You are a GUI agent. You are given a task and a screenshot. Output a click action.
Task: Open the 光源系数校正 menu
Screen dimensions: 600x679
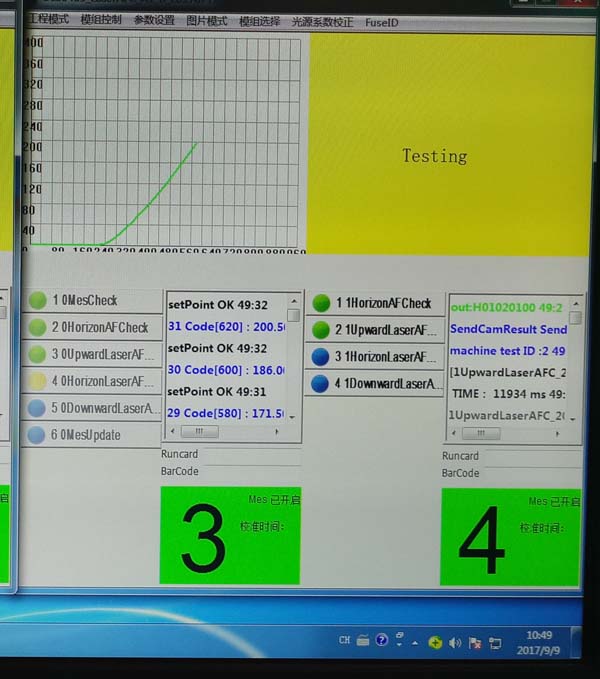coord(322,21)
